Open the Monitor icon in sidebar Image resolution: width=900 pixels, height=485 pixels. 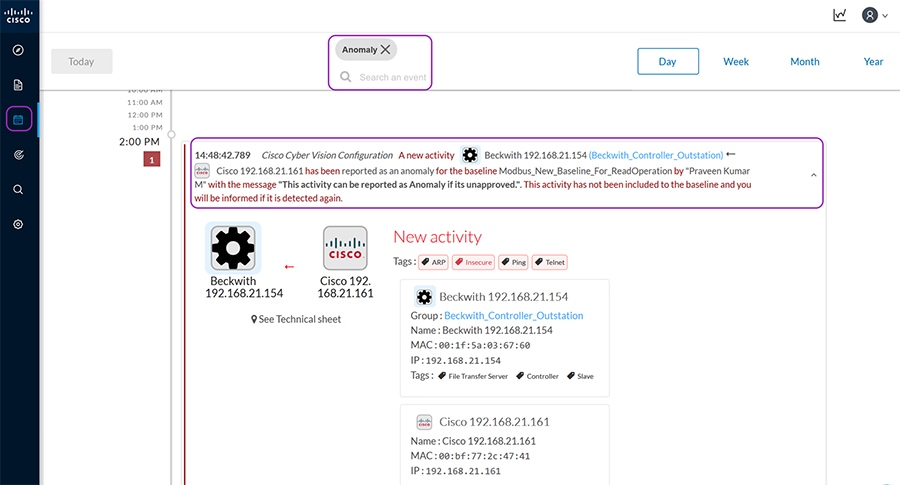point(18,154)
